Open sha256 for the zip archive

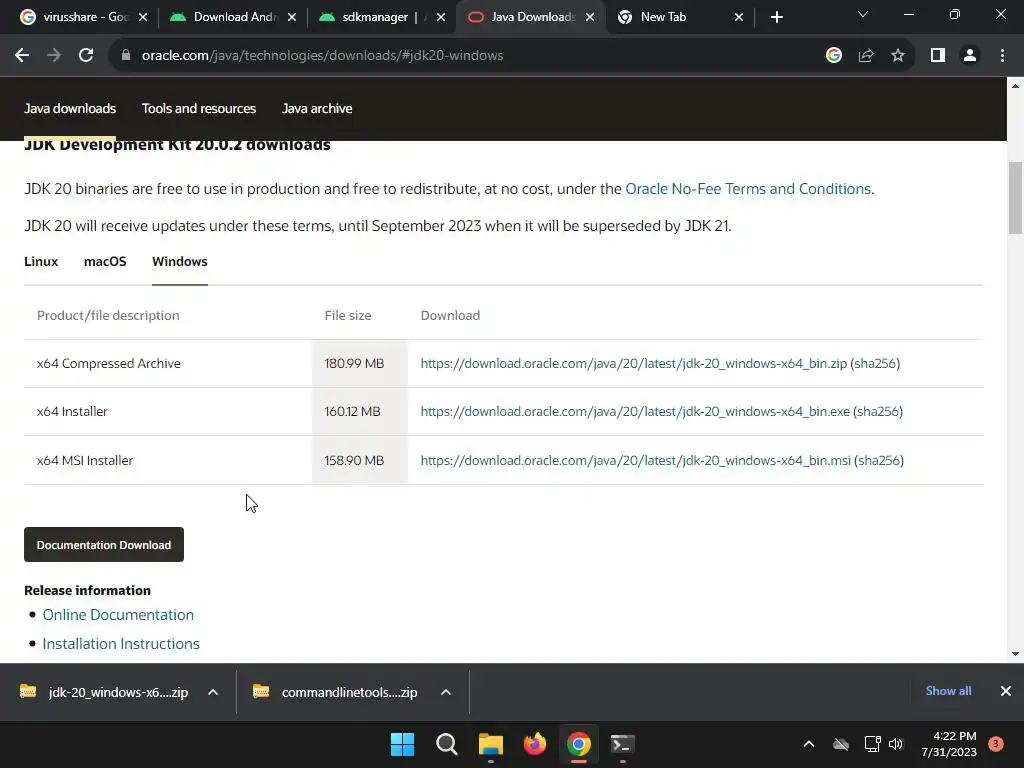tap(875, 363)
